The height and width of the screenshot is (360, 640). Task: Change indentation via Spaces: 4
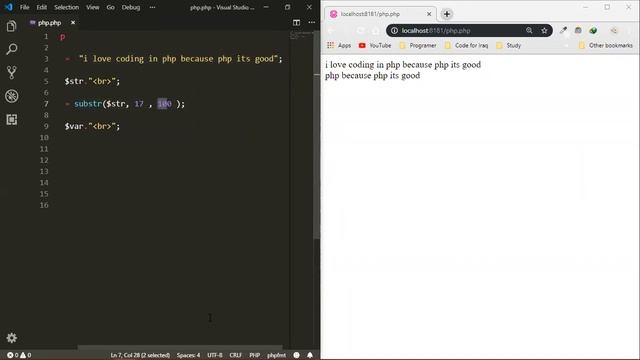(x=188, y=355)
